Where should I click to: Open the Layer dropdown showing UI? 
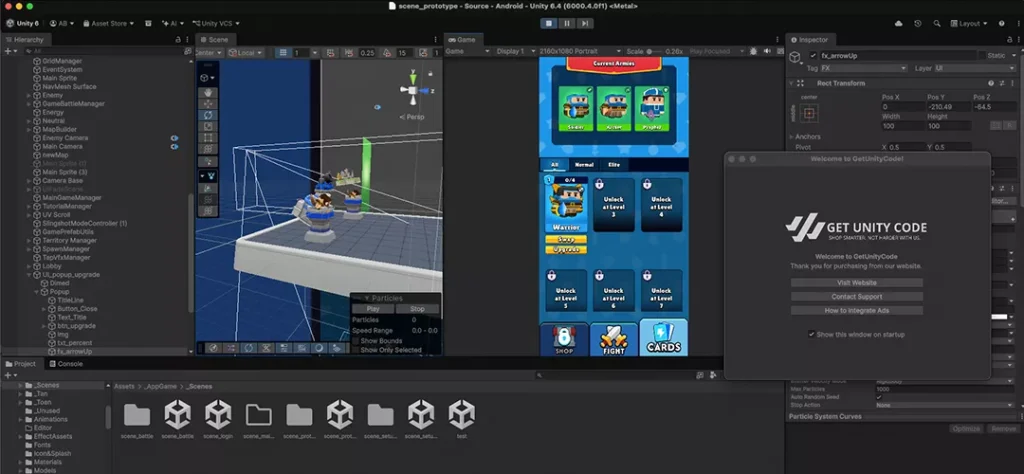pos(974,68)
